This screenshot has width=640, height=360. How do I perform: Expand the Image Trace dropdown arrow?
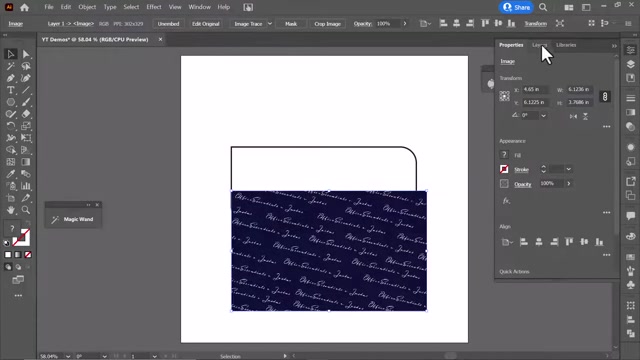click(x=269, y=24)
